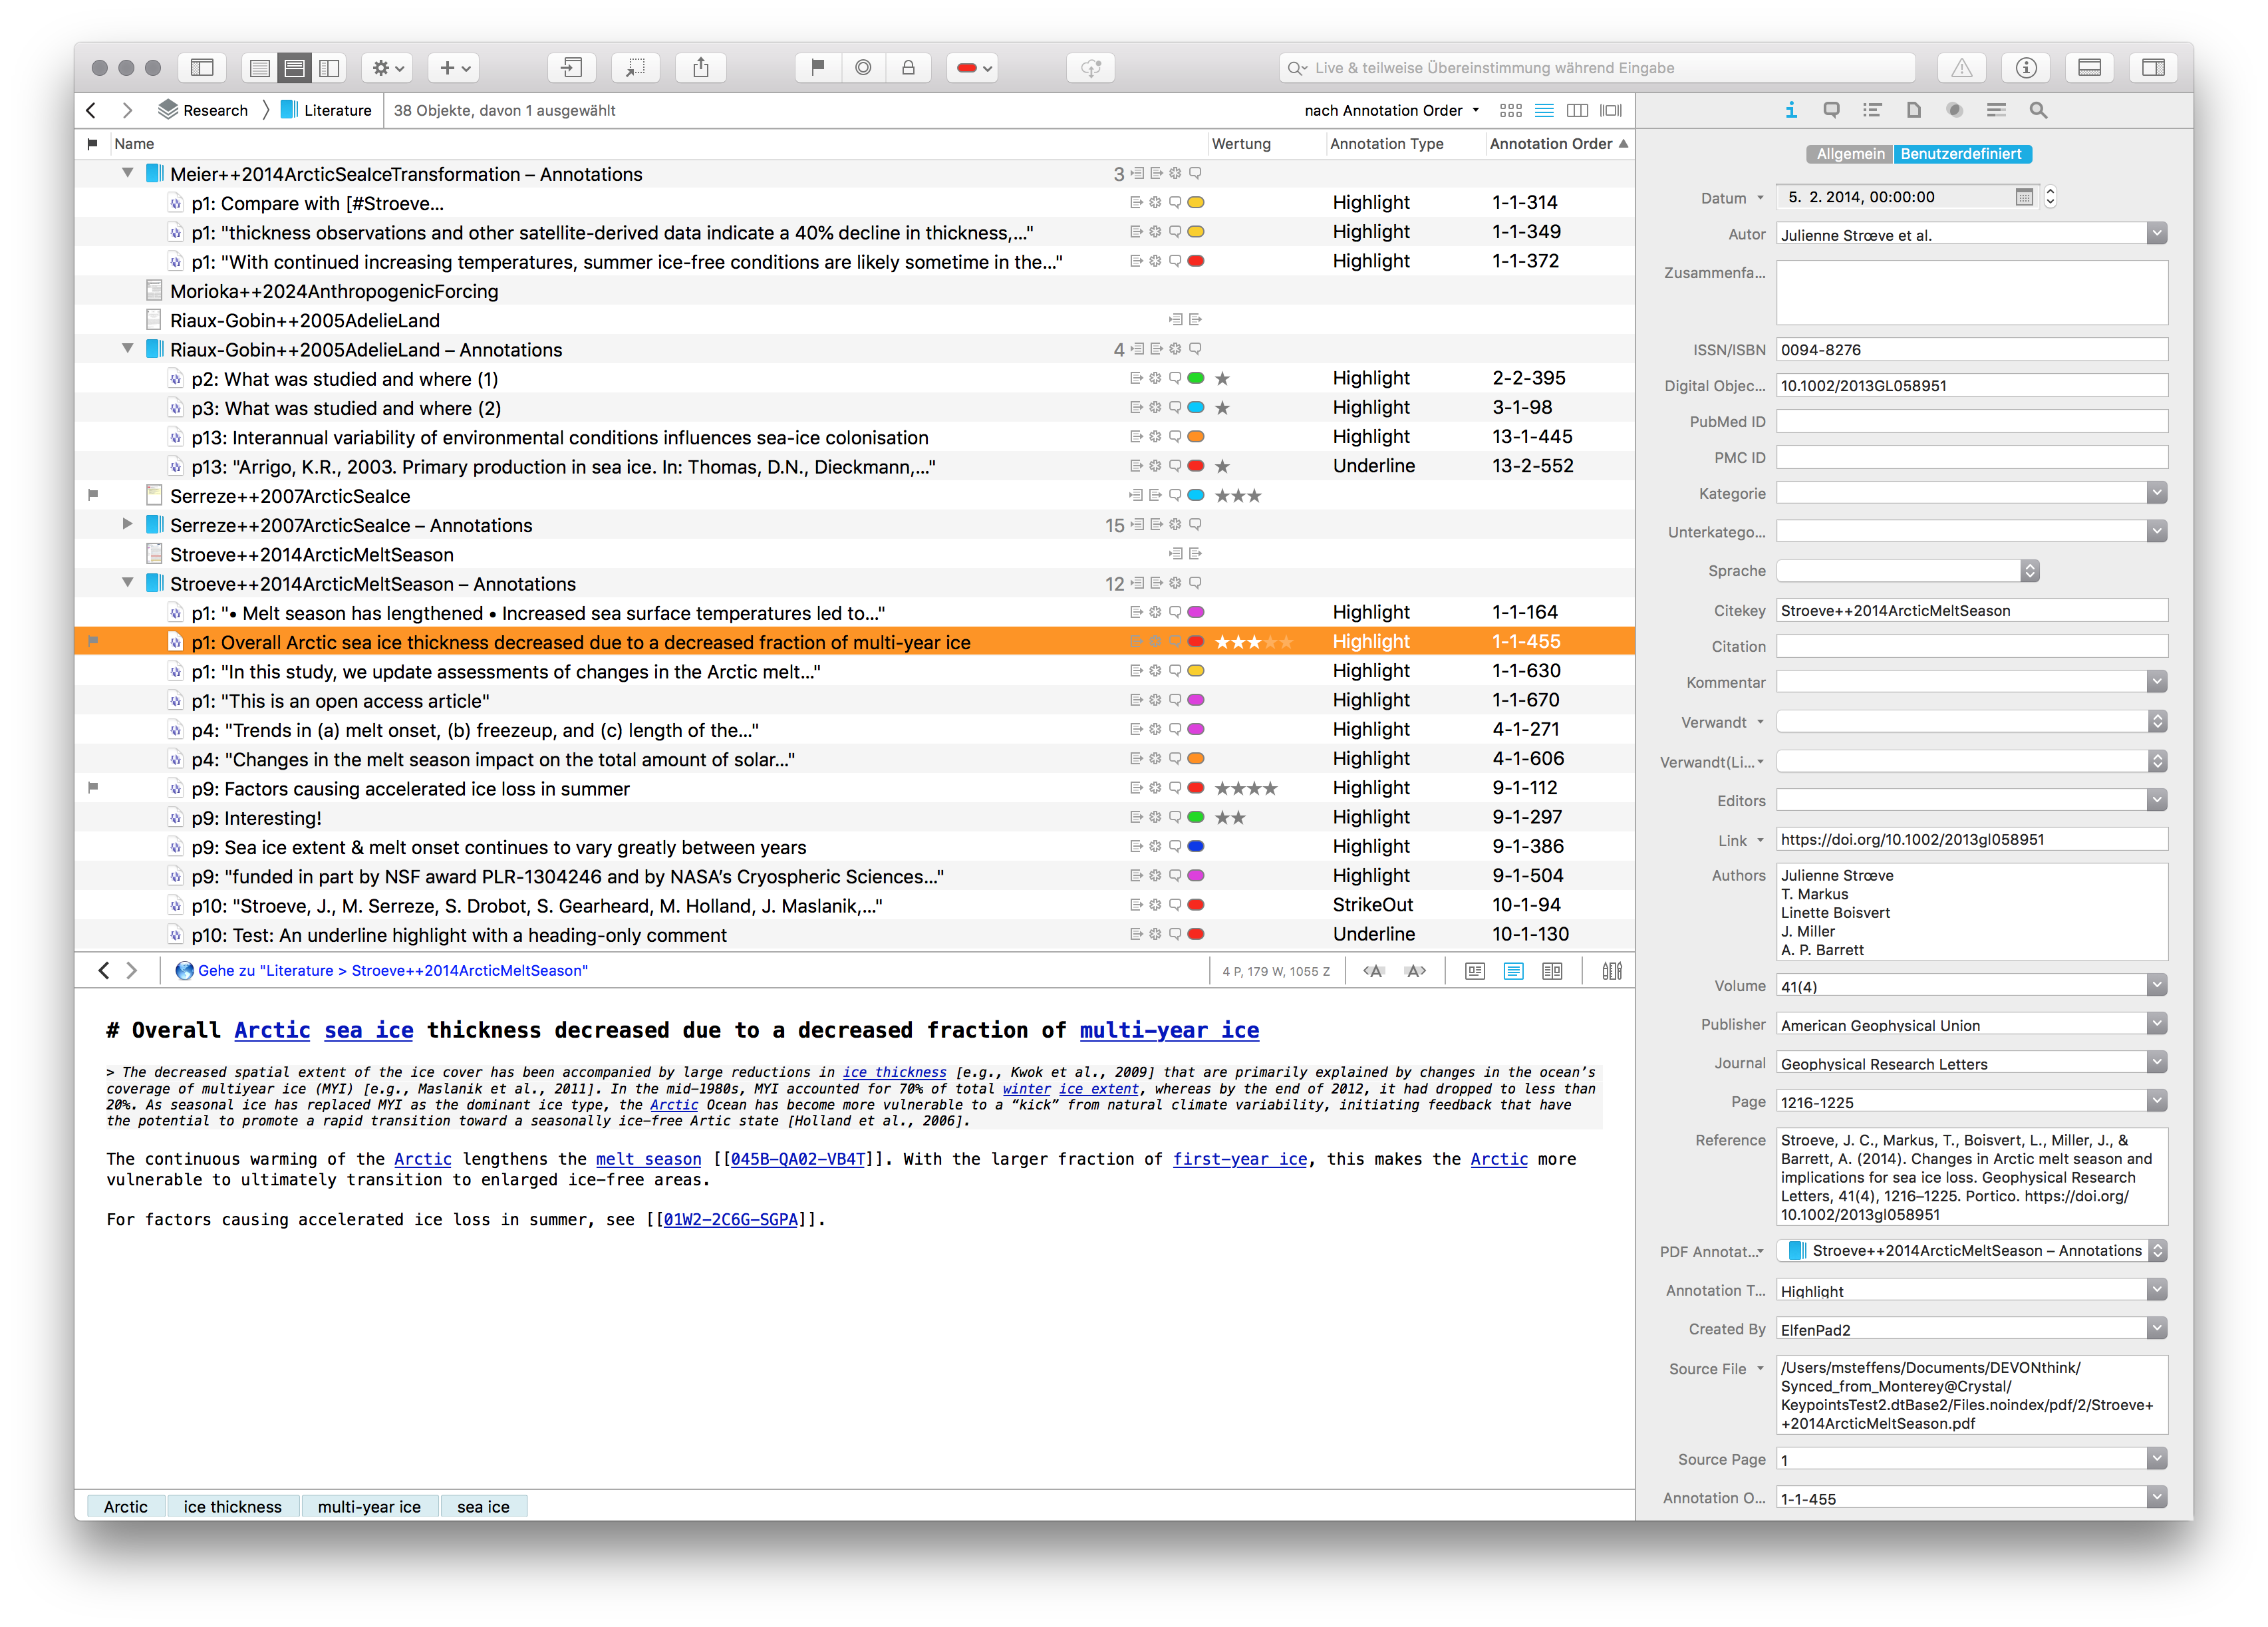
Task: Follow the 'Gehe zu Literature' link
Action: pos(392,970)
